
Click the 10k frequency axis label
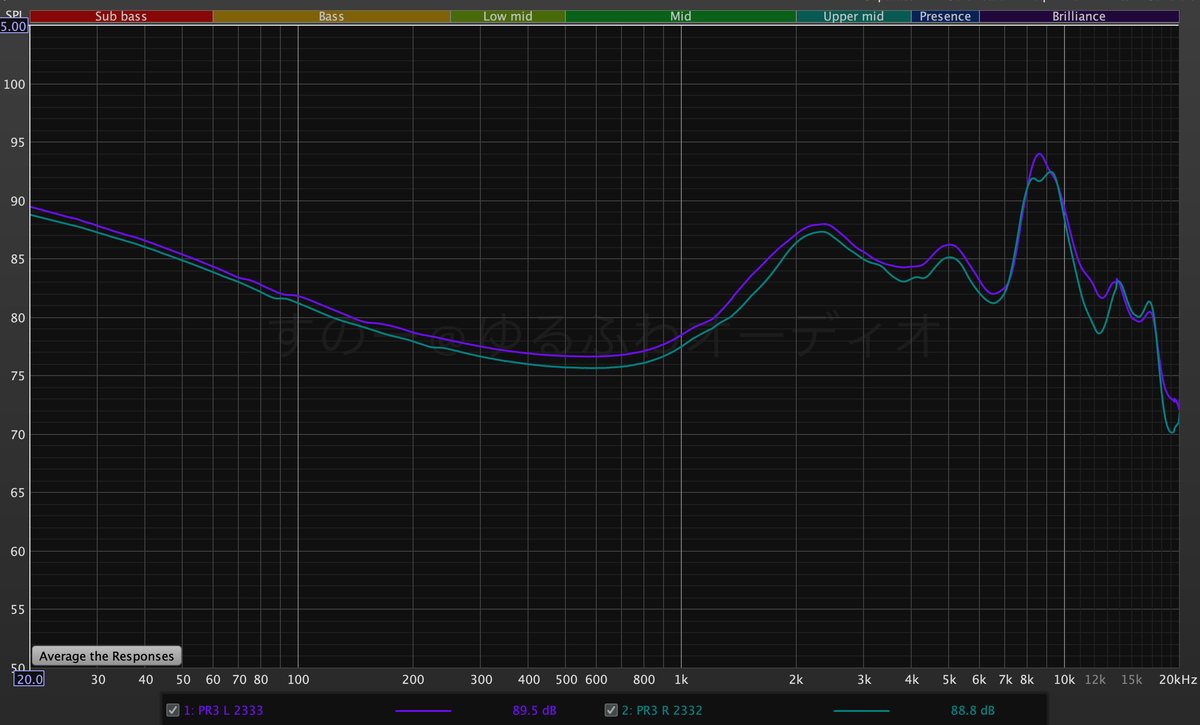pos(1065,680)
